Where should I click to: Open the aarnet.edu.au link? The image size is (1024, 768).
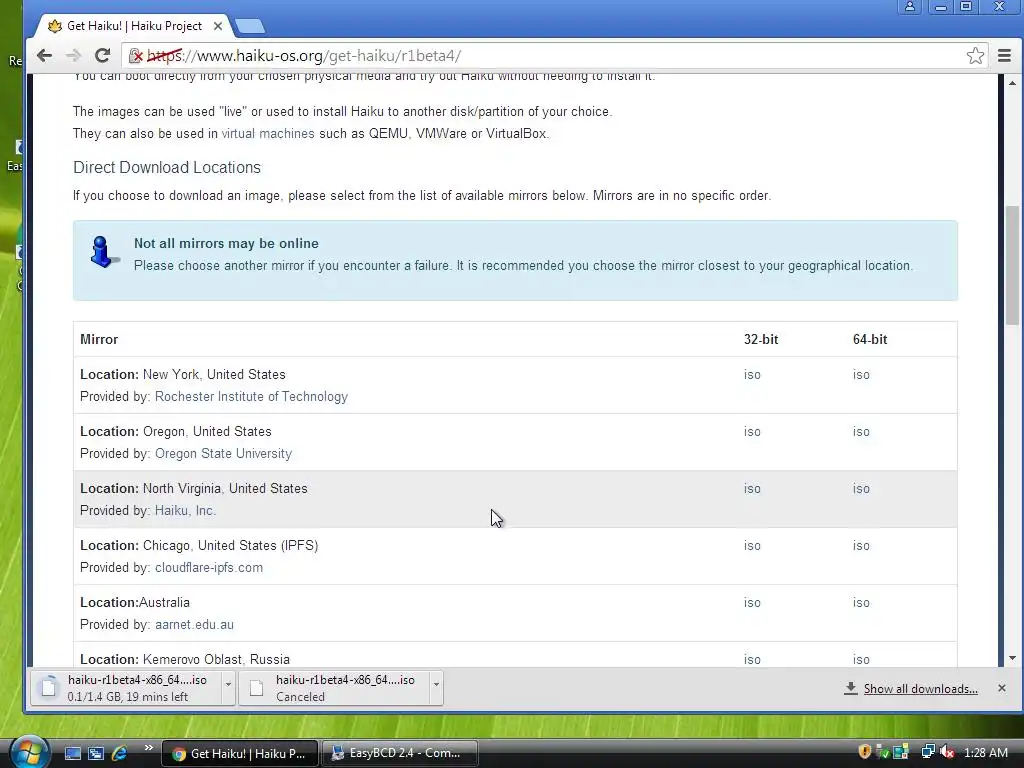click(194, 624)
